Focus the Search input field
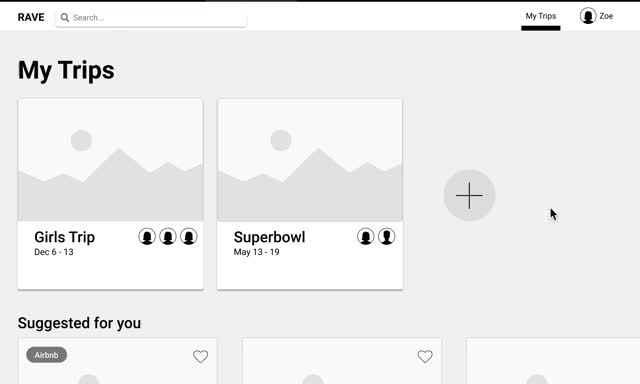The width and height of the screenshot is (640, 384). click(151, 18)
